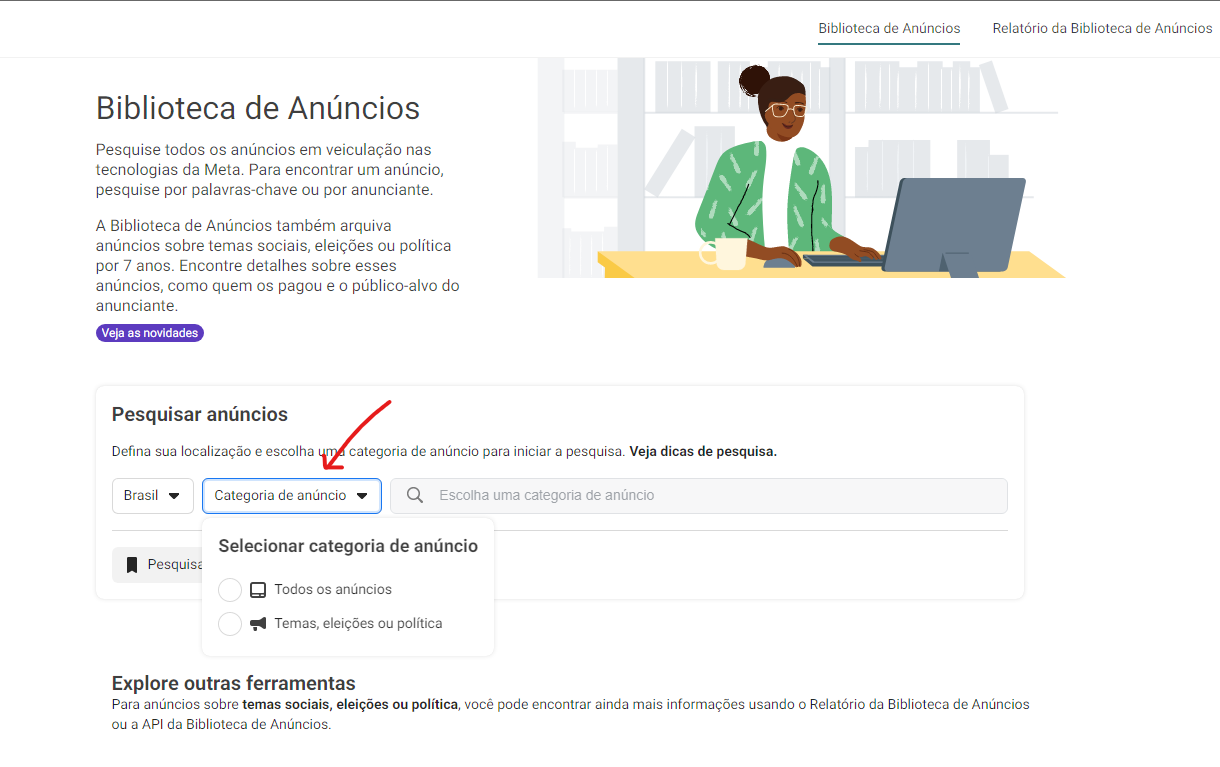This screenshot has height=767, width=1220.
Task: Click the monitor icon beside Todos os anúncios
Action: (x=258, y=590)
